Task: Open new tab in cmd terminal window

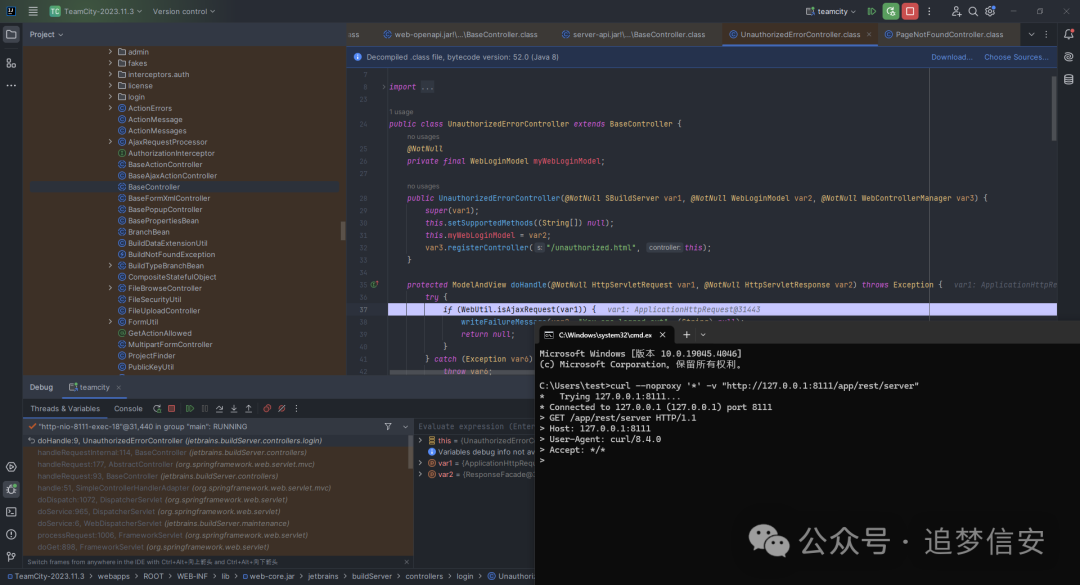Action: (x=686, y=335)
